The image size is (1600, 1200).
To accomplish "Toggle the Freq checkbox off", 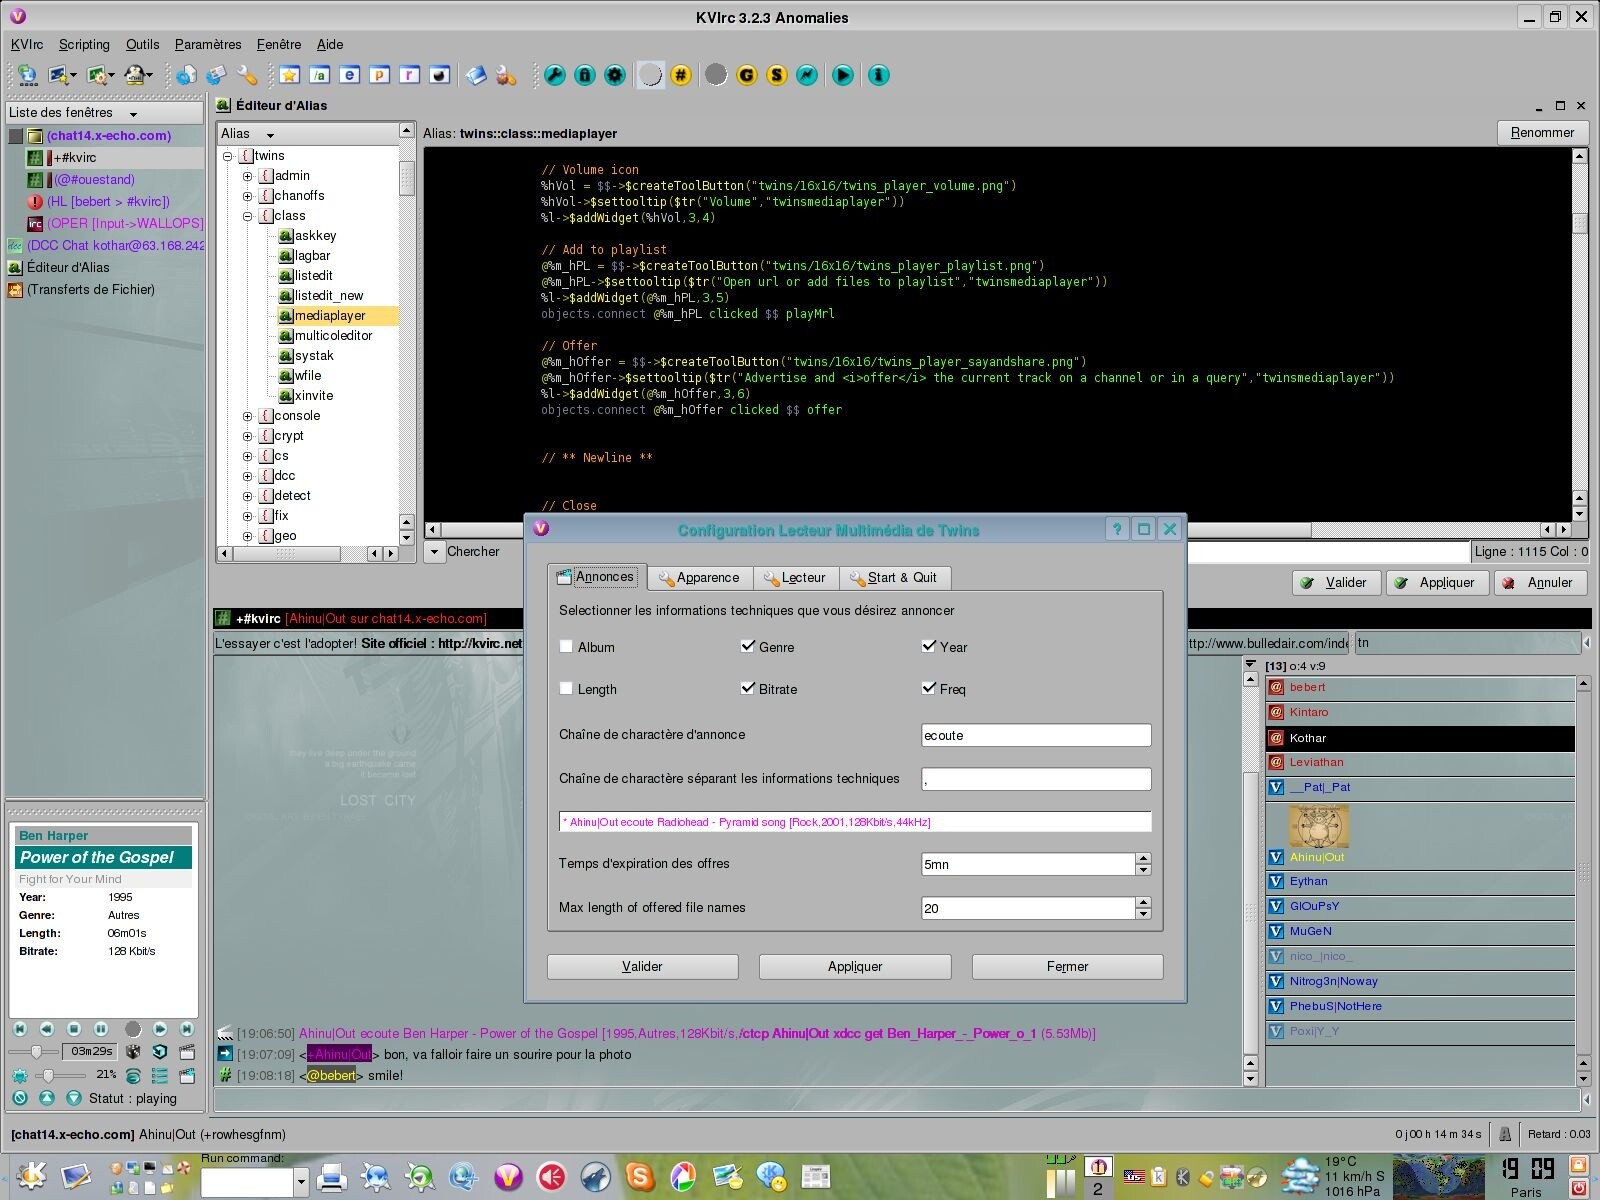I will pos(929,689).
